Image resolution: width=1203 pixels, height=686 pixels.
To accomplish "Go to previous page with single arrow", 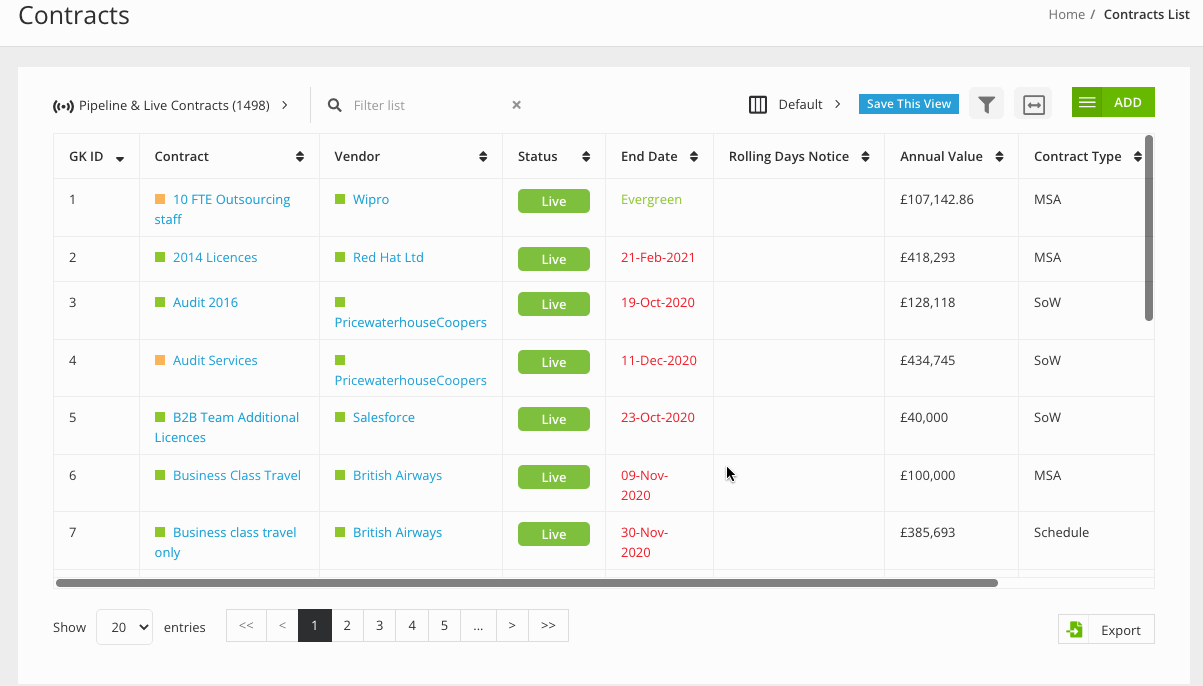I will 282,626.
